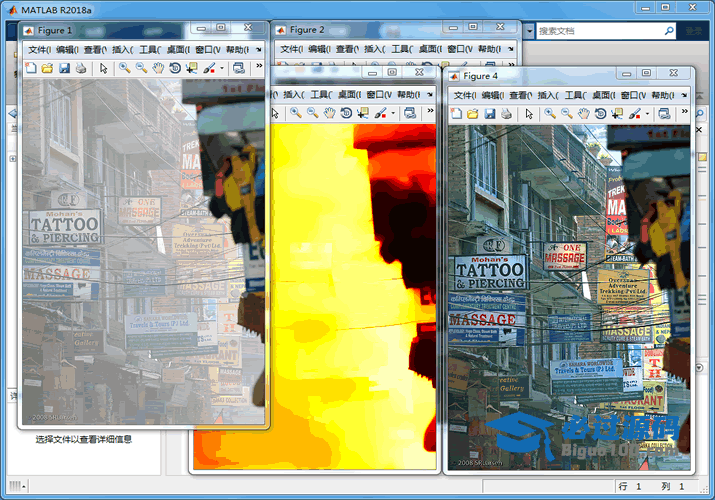
Task: Select Zoom In tool in middle heatmap figure toolbar
Action: (x=296, y=113)
